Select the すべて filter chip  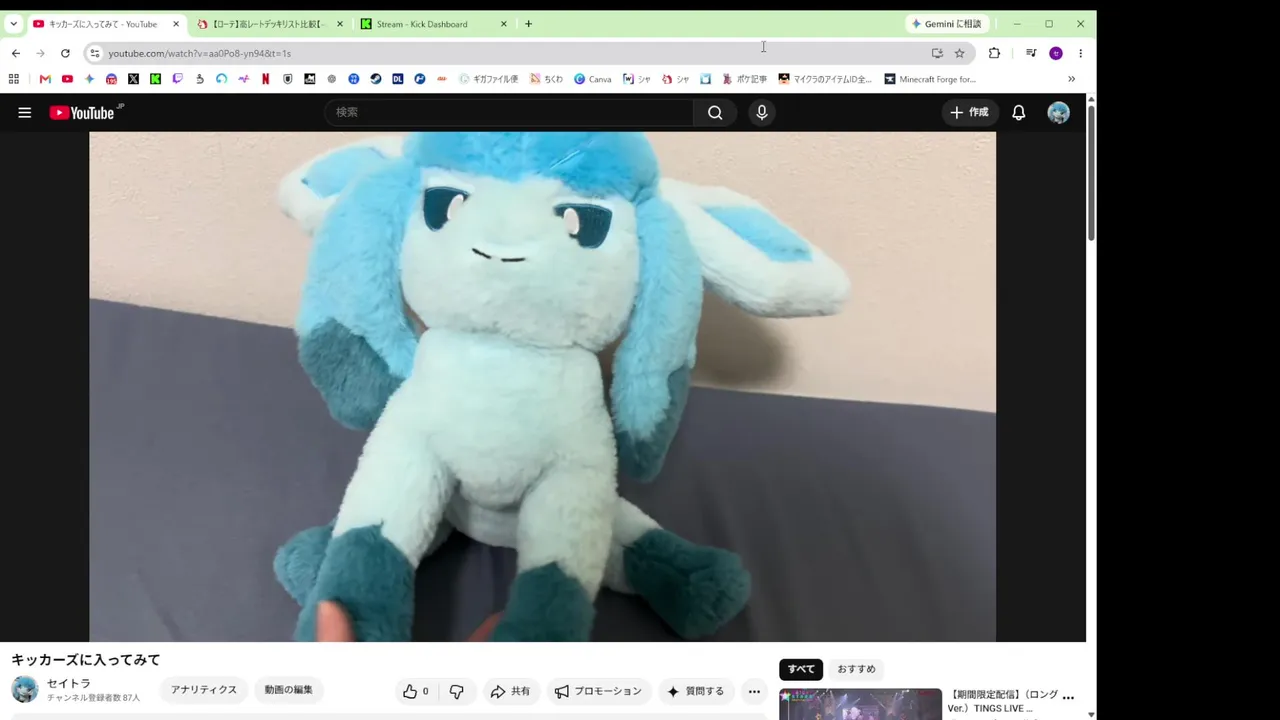coord(801,669)
